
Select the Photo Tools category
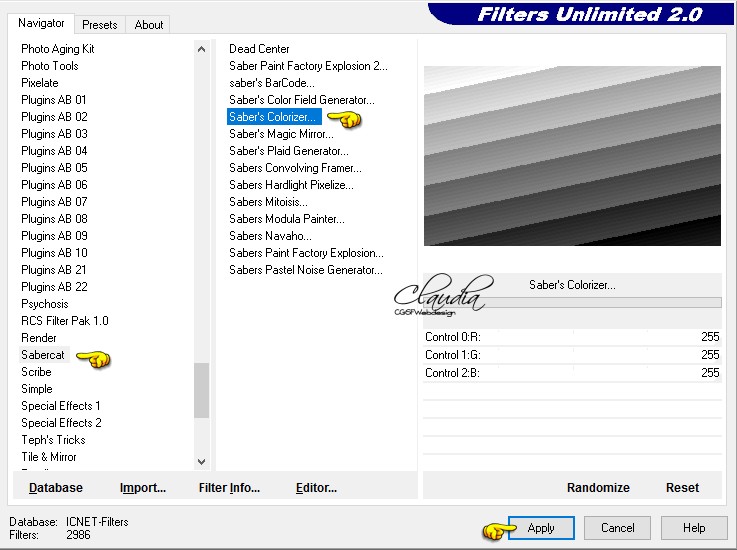click(x=50, y=66)
